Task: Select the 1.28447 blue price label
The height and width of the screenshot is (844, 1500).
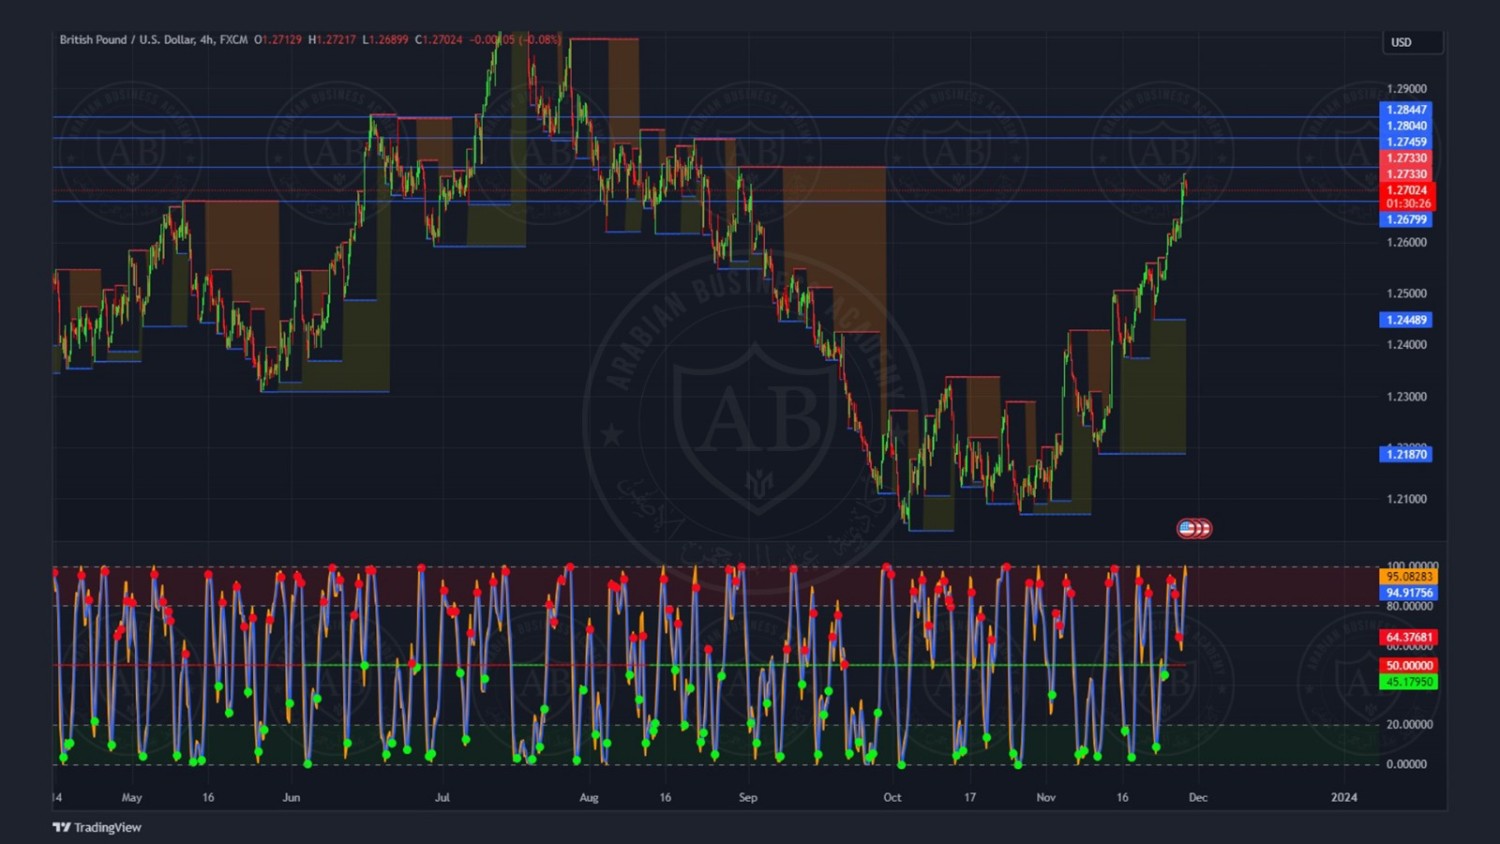Action: (1406, 110)
